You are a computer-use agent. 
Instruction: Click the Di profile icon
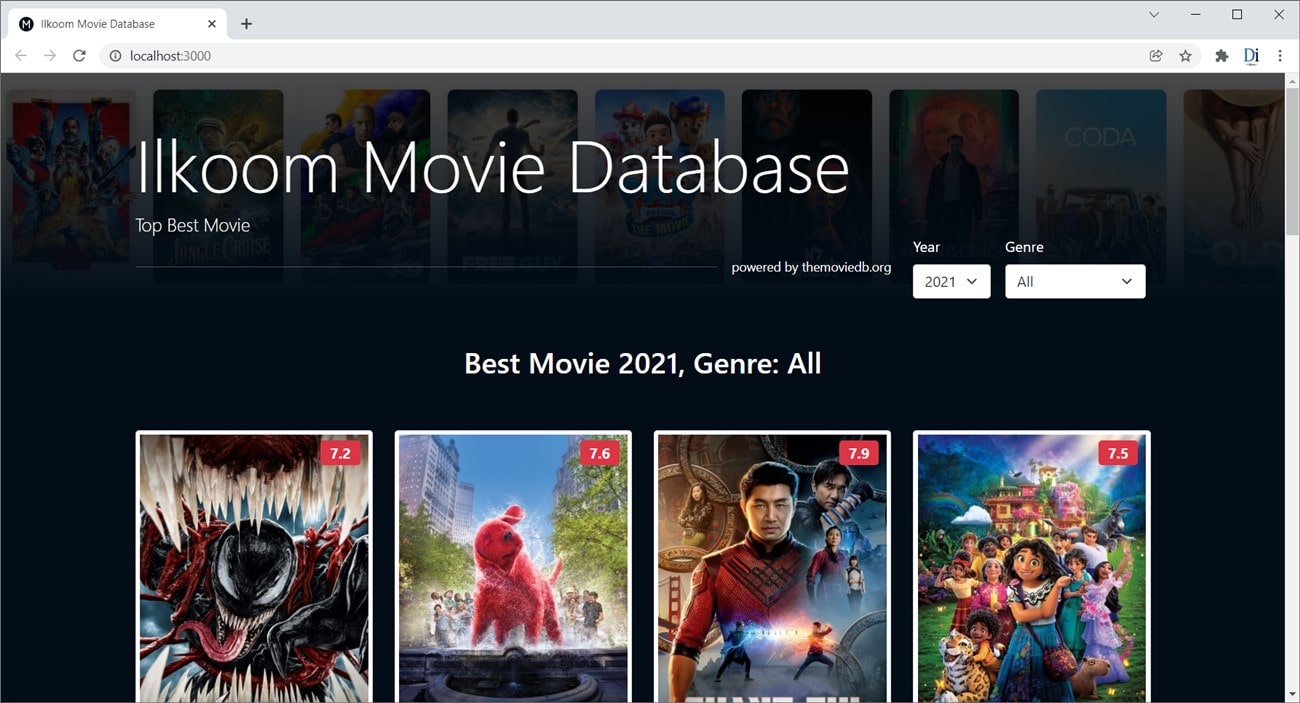1251,56
